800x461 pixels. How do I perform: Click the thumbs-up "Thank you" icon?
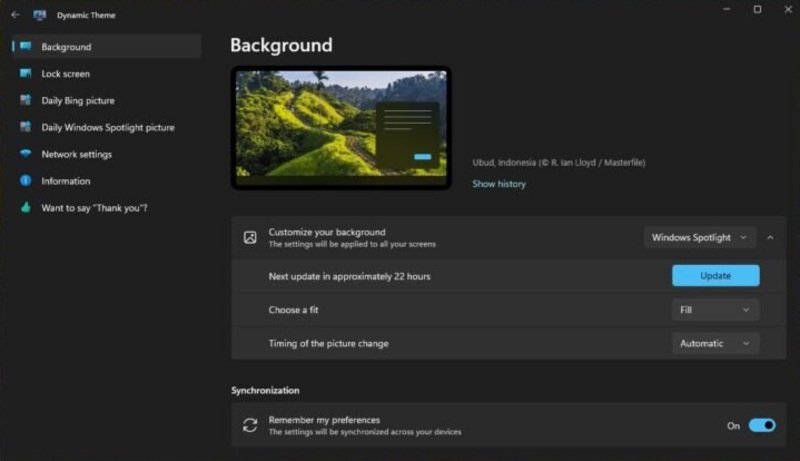[25, 208]
